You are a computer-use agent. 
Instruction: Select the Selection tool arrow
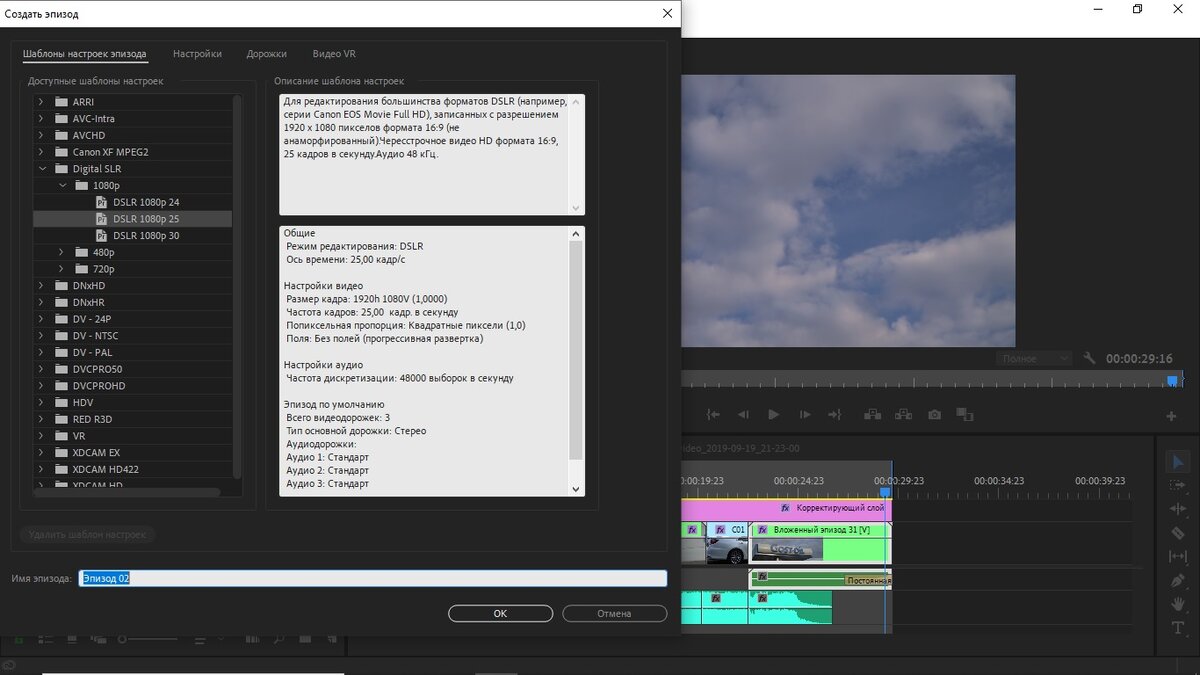click(1177, 462)
